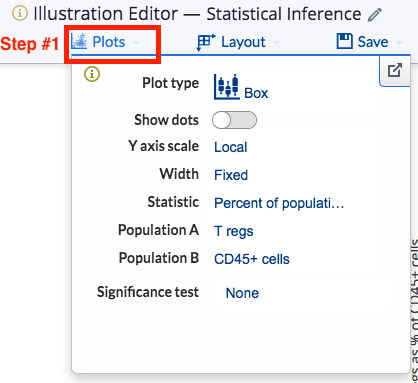Screen dimensions: 418x383
Task: Select Population A value T regs
Action: point(234,231)
